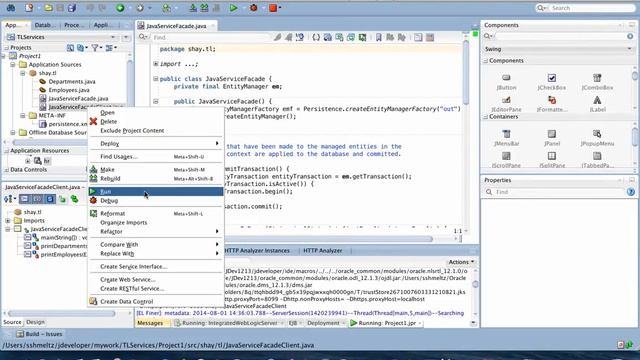Collapse the Application Sources folder
This screenshot has width=640, height=360.
[13, 64]
